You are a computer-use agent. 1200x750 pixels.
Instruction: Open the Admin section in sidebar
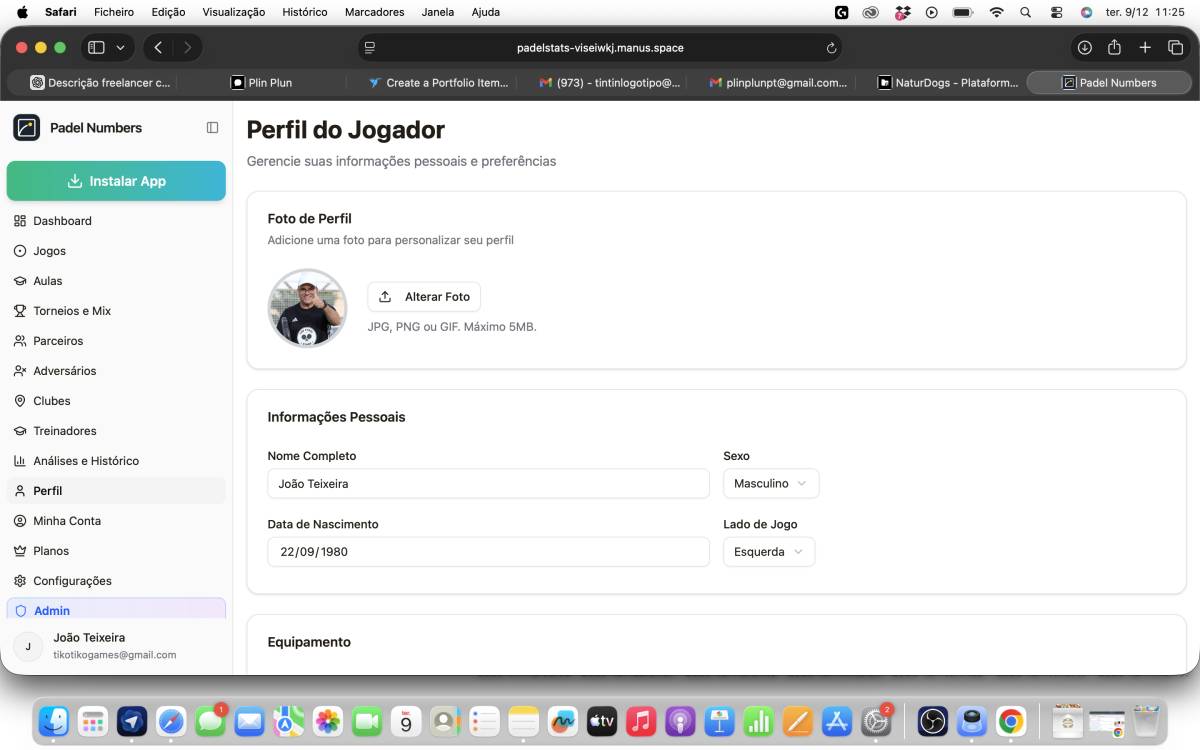tap(116, 609)
